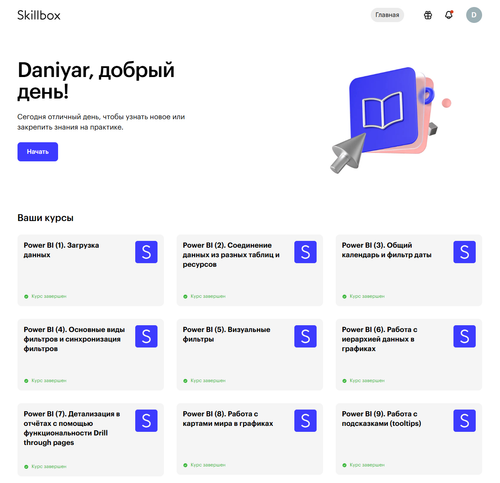Click the S icon on Power BI (3) card
The width and height of the screenshot is (500, 483).
[x=464, y=252]
